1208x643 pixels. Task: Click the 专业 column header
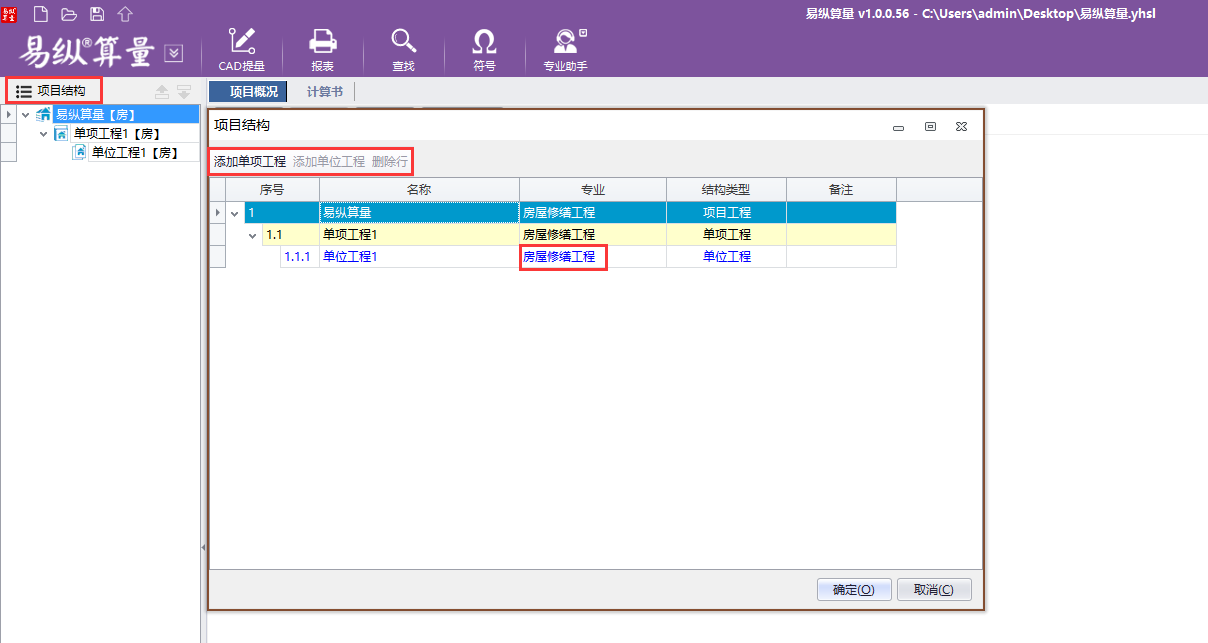pyautogui.click(x=593, y=190)
